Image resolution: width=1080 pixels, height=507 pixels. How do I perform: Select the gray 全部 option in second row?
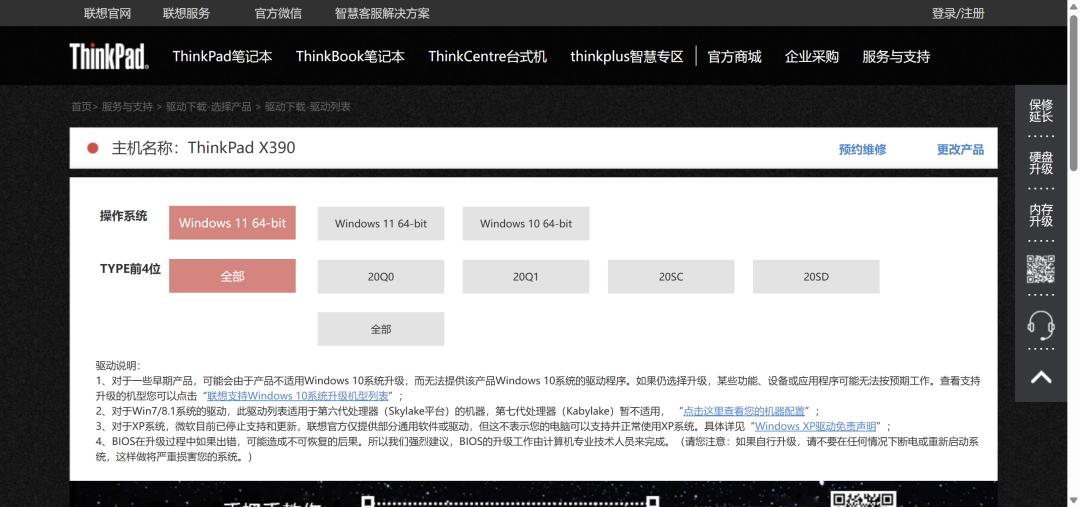click(x=381, y=329)
